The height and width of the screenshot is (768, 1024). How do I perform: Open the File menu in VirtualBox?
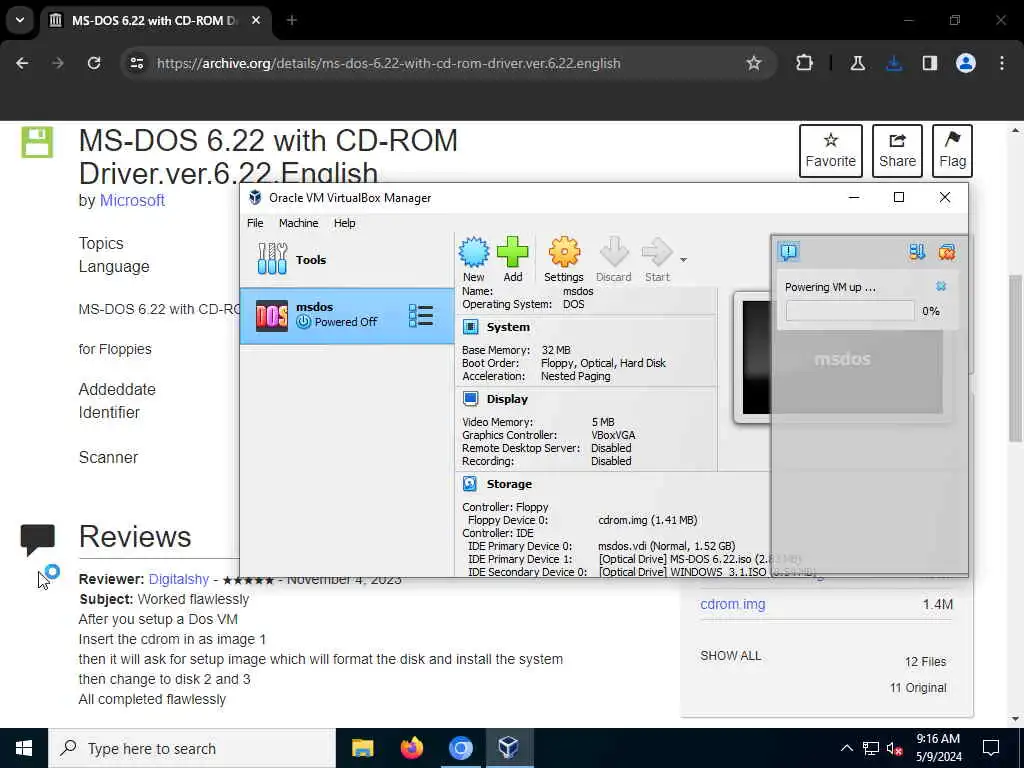click(x=255, y=223)
